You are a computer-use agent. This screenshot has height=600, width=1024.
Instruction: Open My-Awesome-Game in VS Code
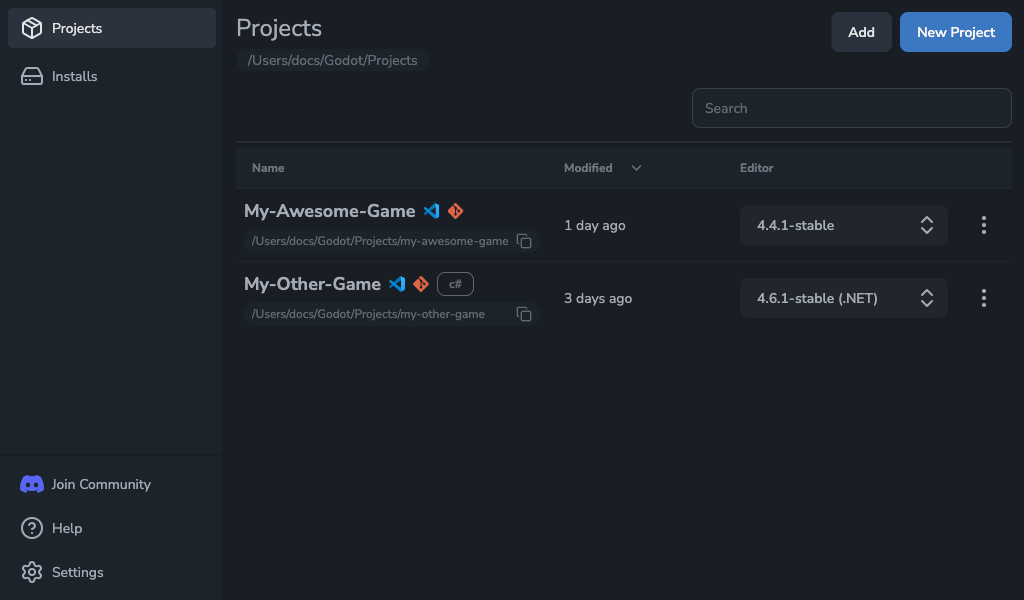[432, 211]
